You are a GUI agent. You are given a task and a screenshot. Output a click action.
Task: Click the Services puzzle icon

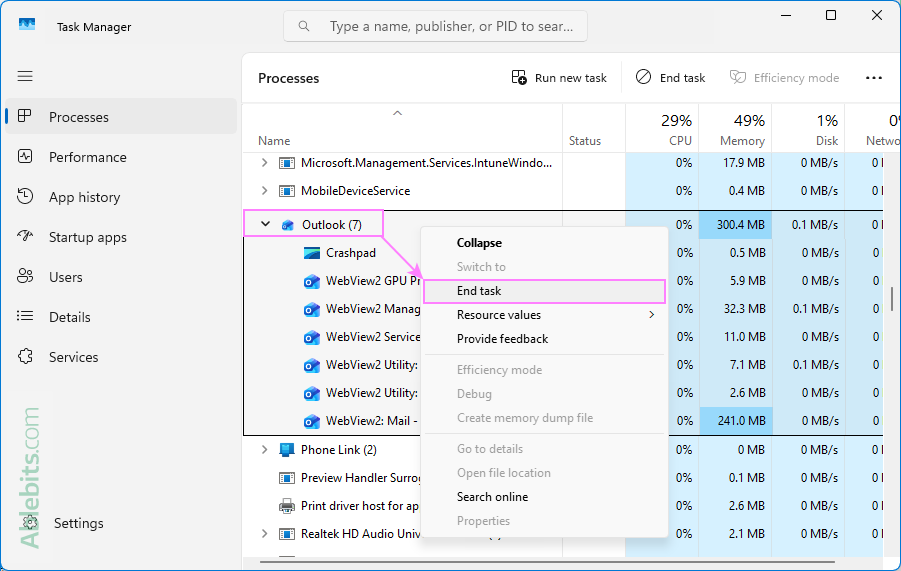[x=25, y=356]
